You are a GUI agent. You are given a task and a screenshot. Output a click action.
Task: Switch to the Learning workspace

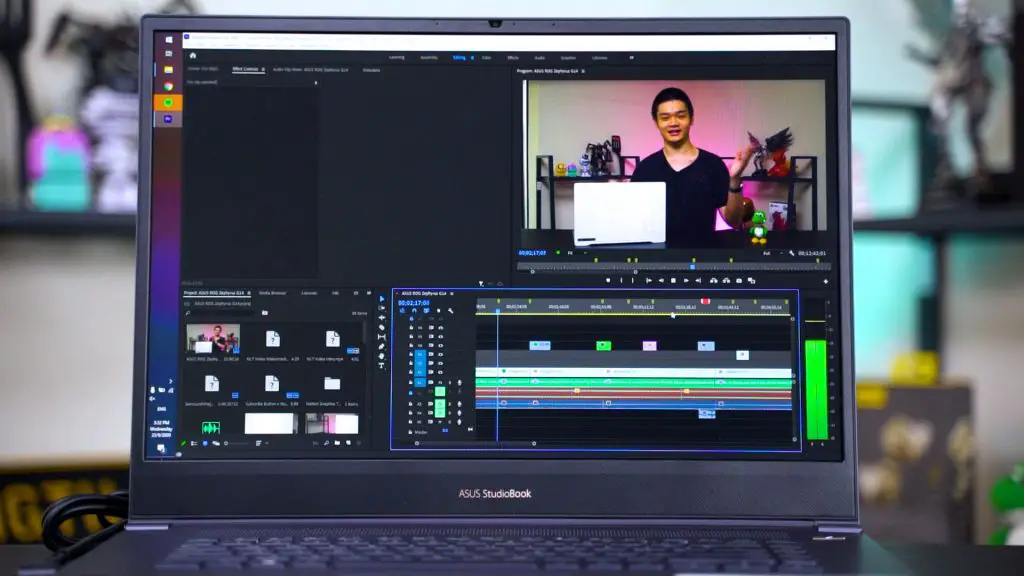[396, 57]
